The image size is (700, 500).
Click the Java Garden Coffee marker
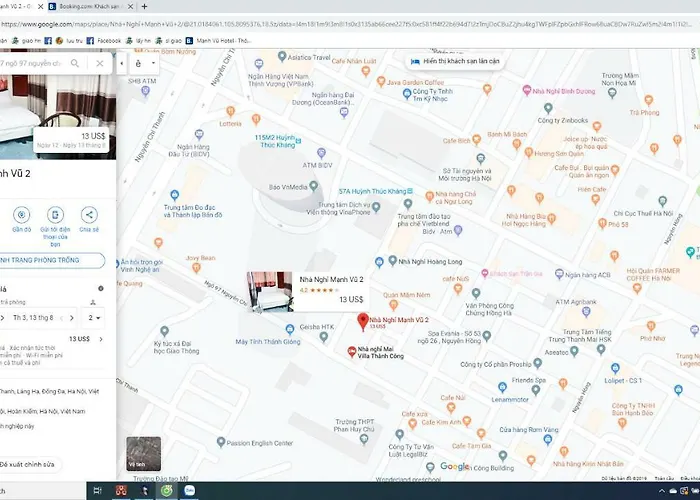pyautogui.click(x=381, y=81)
